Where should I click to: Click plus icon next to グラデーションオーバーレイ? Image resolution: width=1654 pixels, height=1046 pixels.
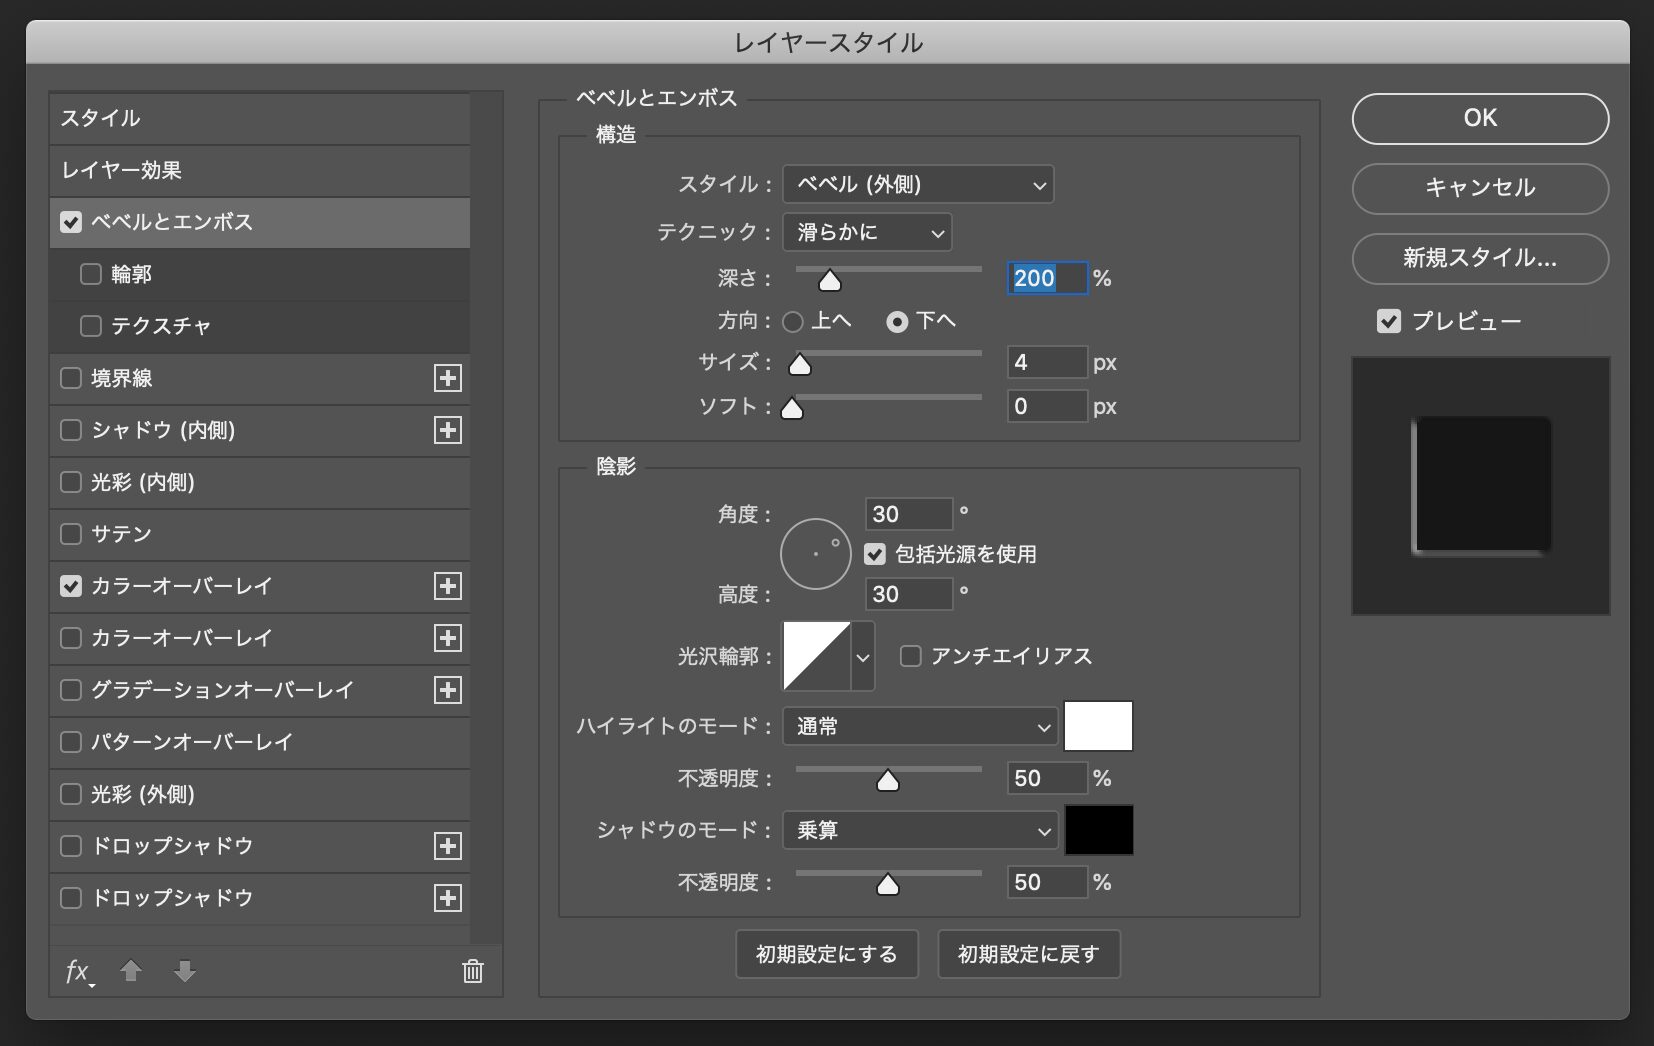[448, 690]
